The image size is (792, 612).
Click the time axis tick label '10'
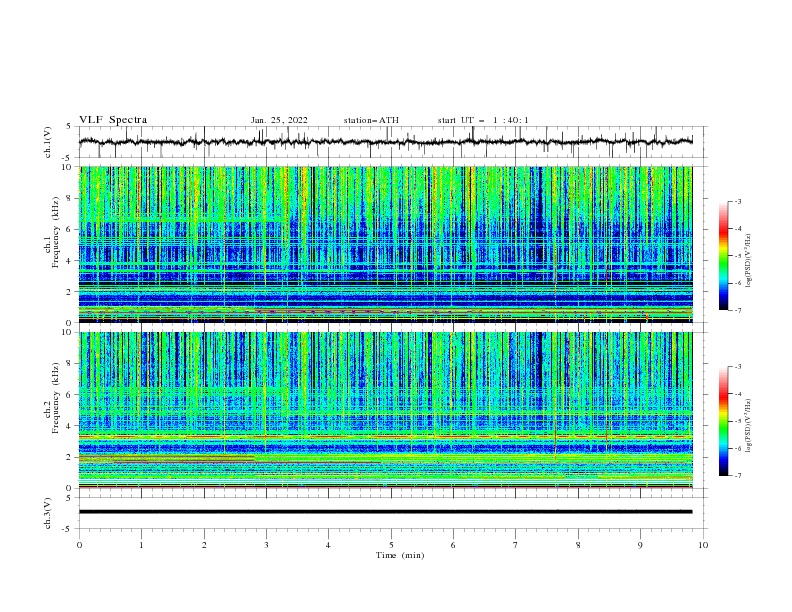[703, 545]
